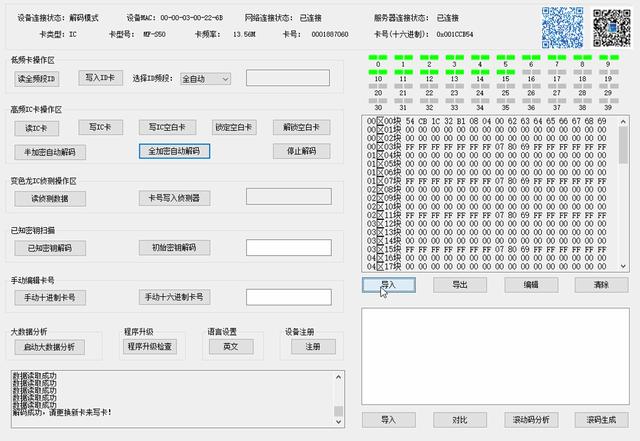The height and width of the screenshot is (441, 640).
Task: Start 半加密自动解码
Action: point(50,152)
